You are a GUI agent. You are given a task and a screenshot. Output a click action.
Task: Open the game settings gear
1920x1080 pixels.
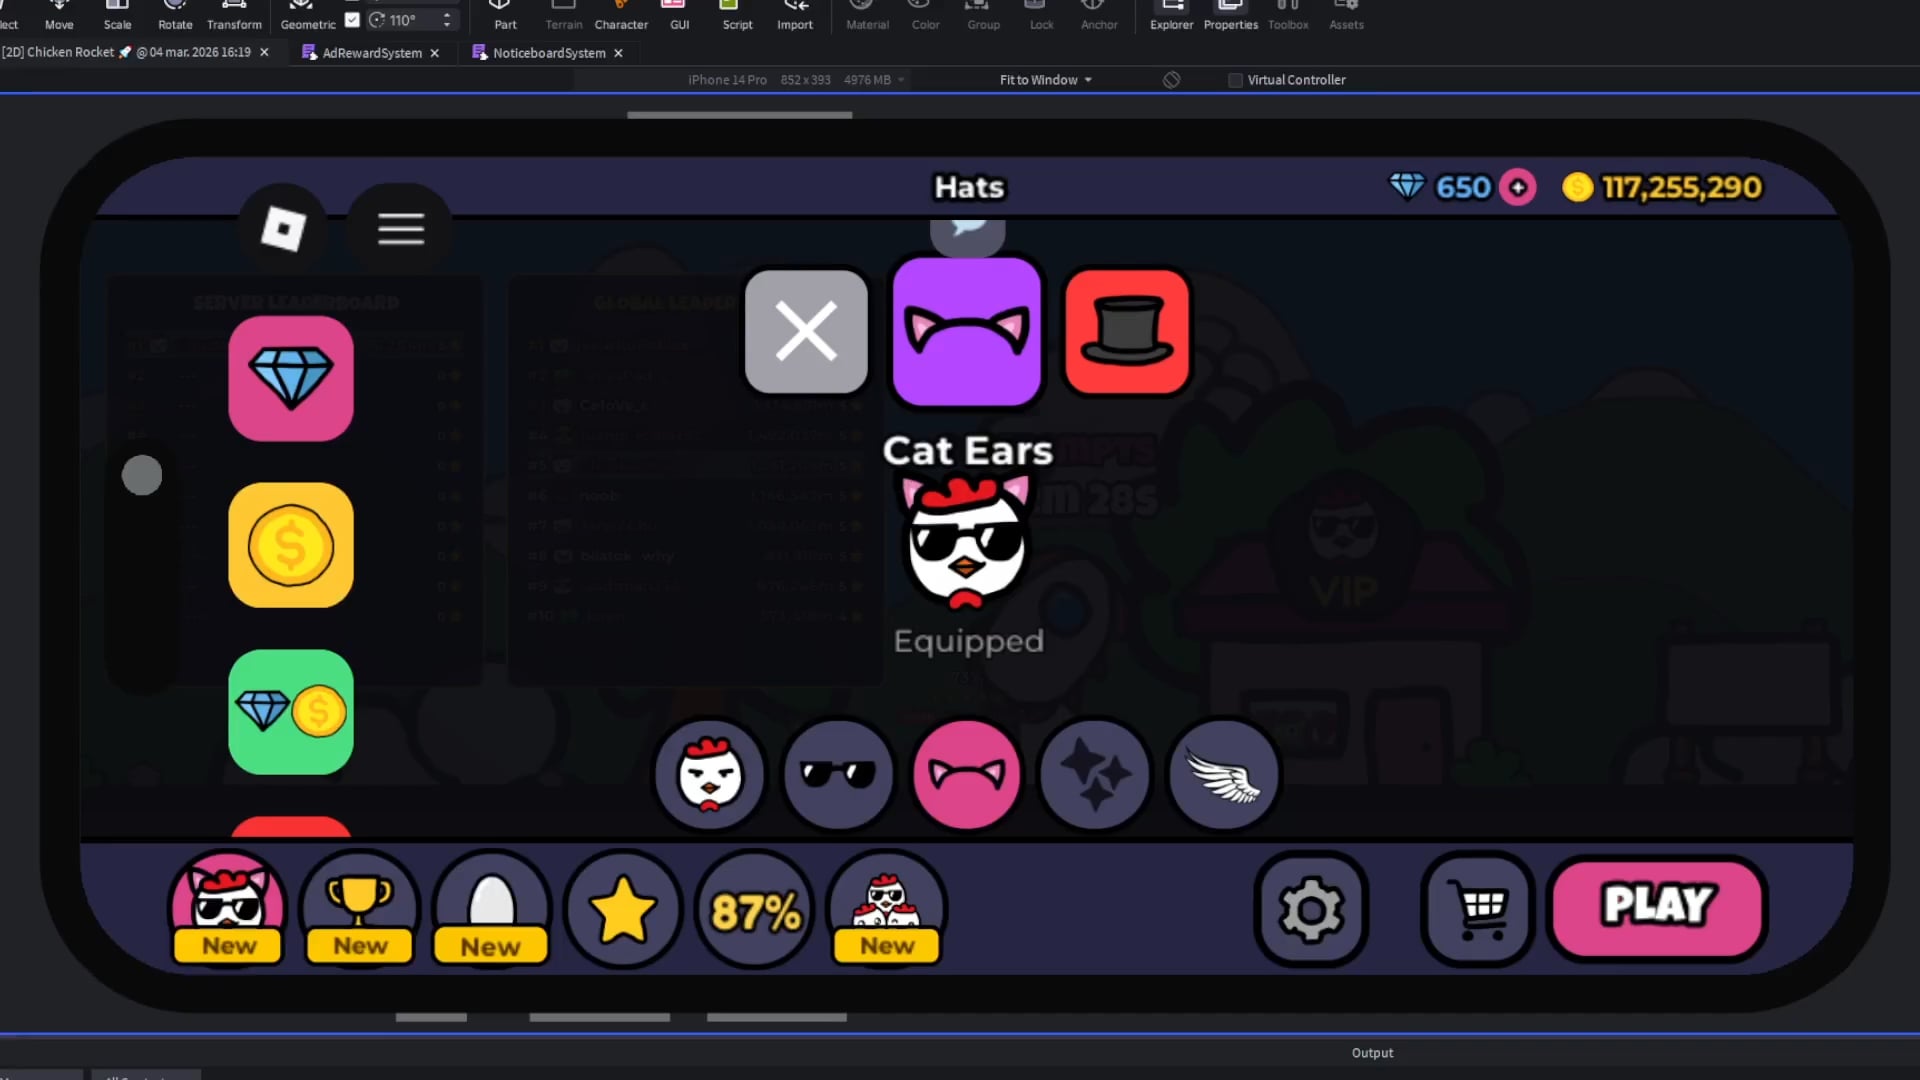pos(1311,909)
